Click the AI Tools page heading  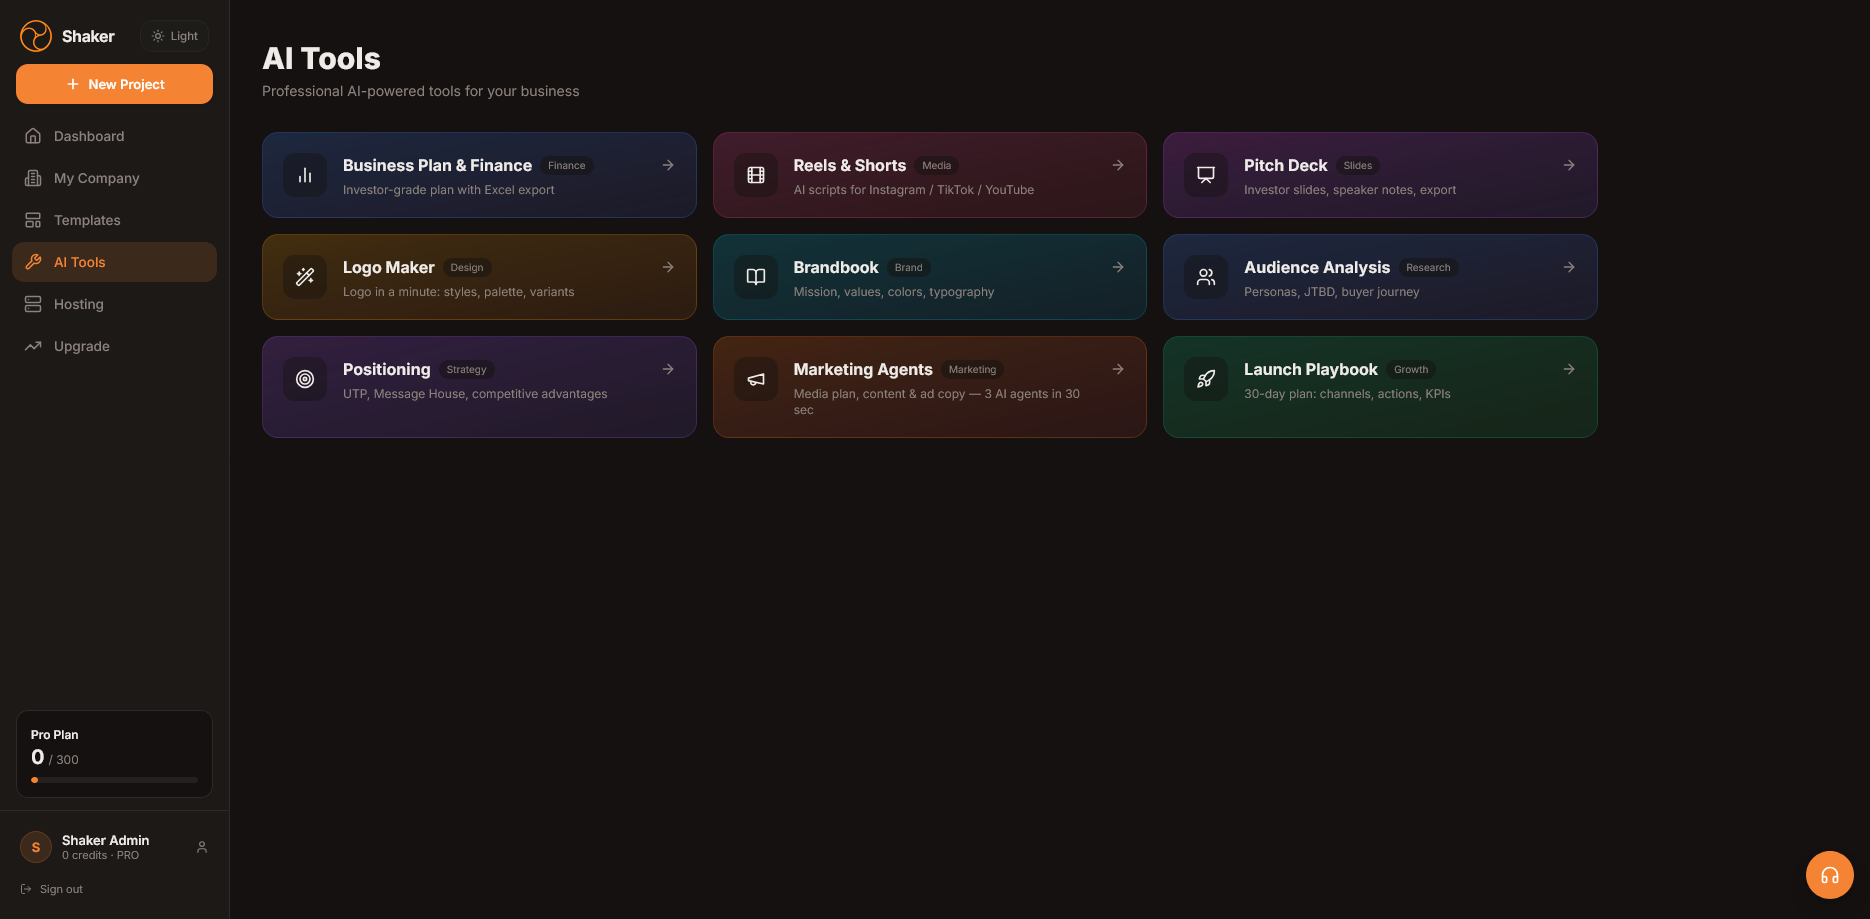pos(321,58)
